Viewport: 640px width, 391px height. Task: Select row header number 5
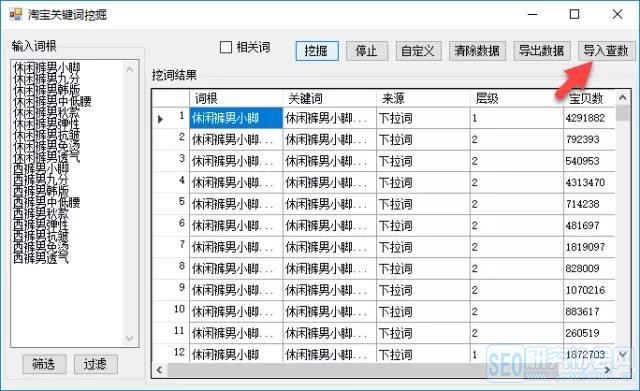coord(171,204)
